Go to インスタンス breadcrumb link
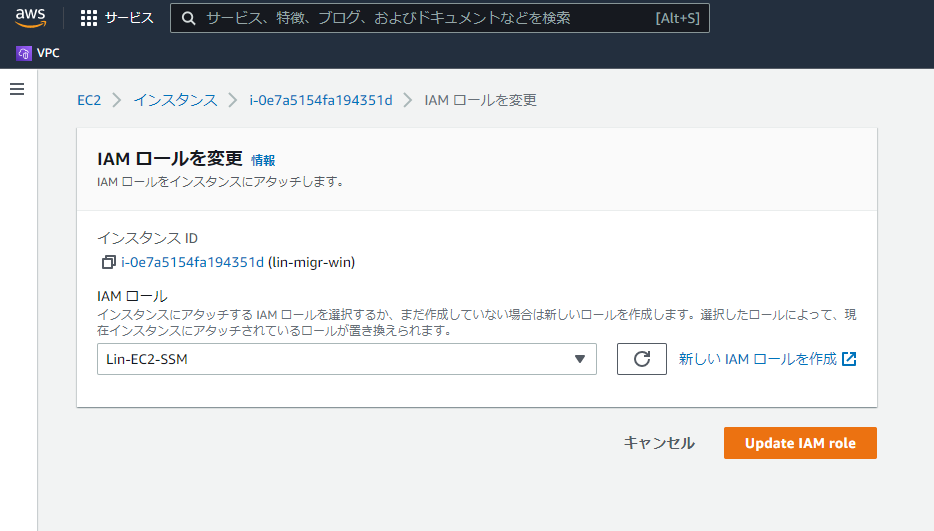 pos(176,100)
